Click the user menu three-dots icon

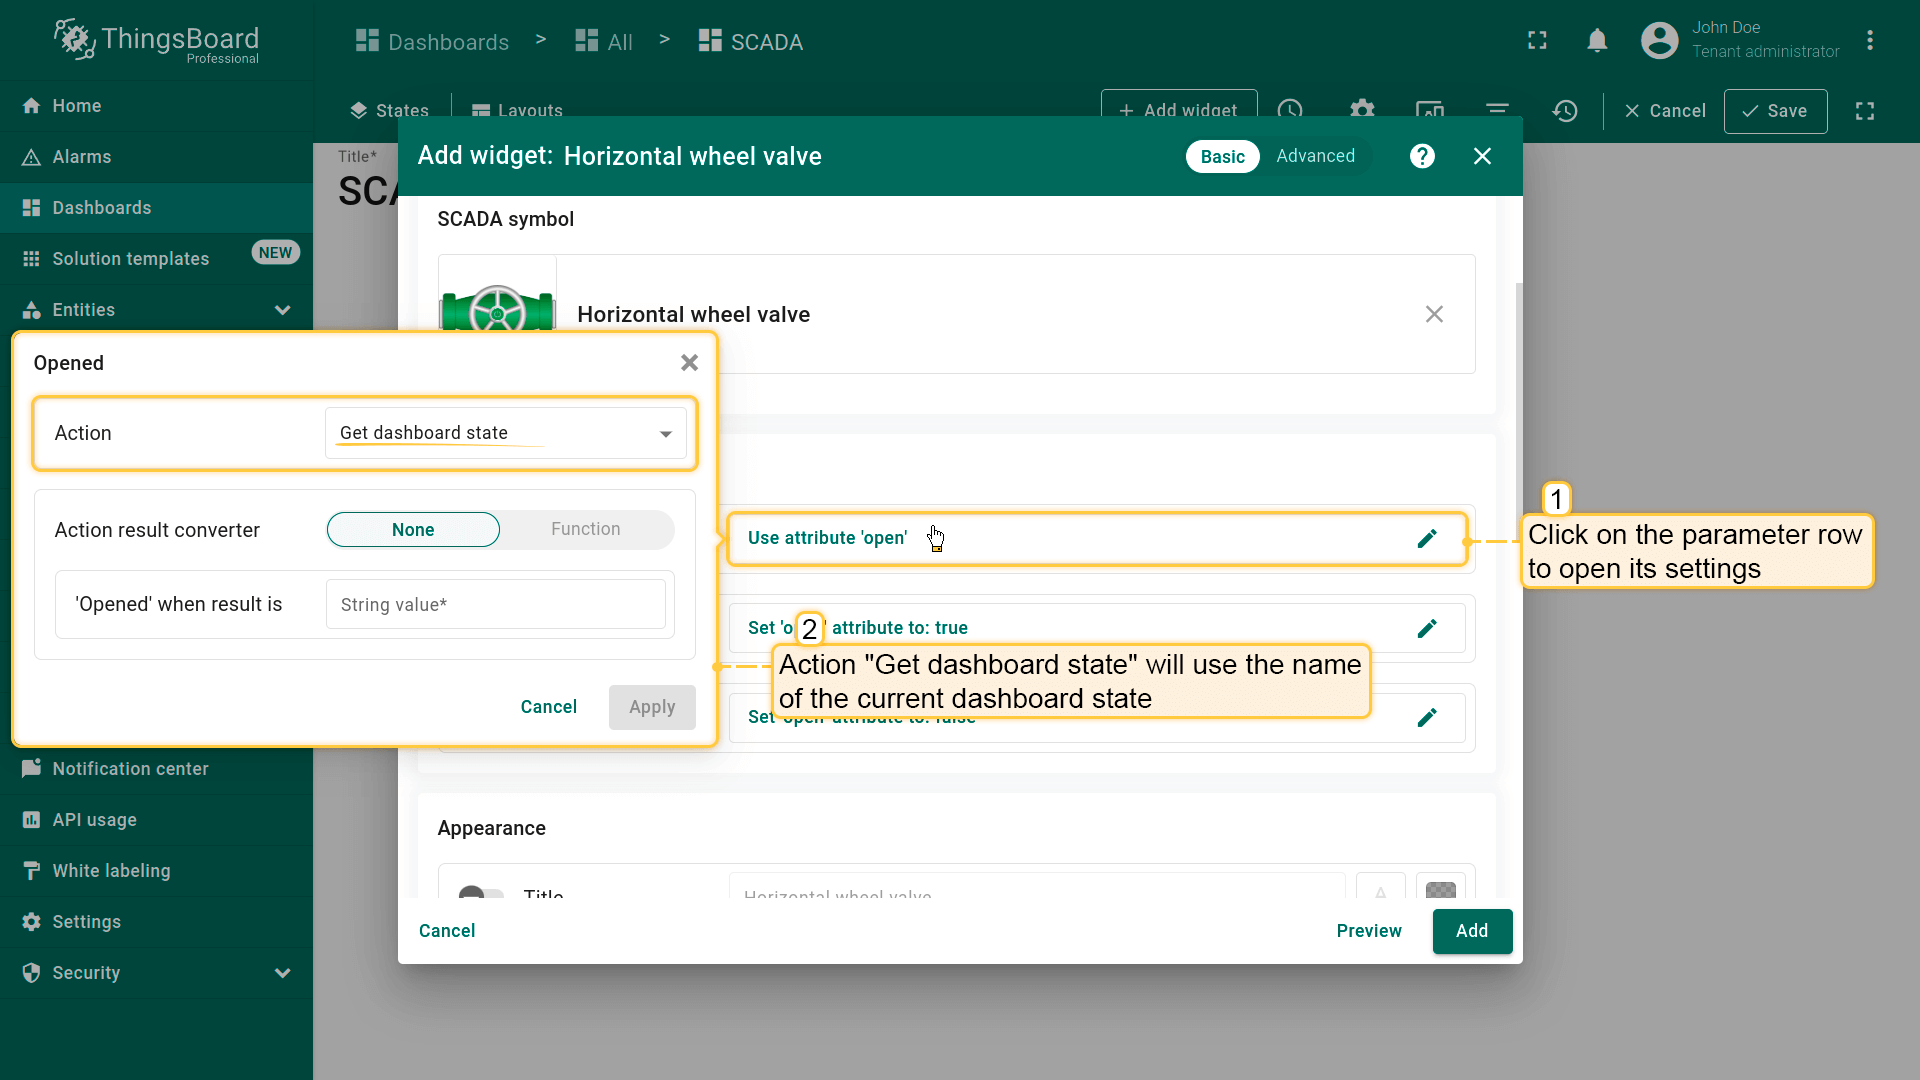1869,41
